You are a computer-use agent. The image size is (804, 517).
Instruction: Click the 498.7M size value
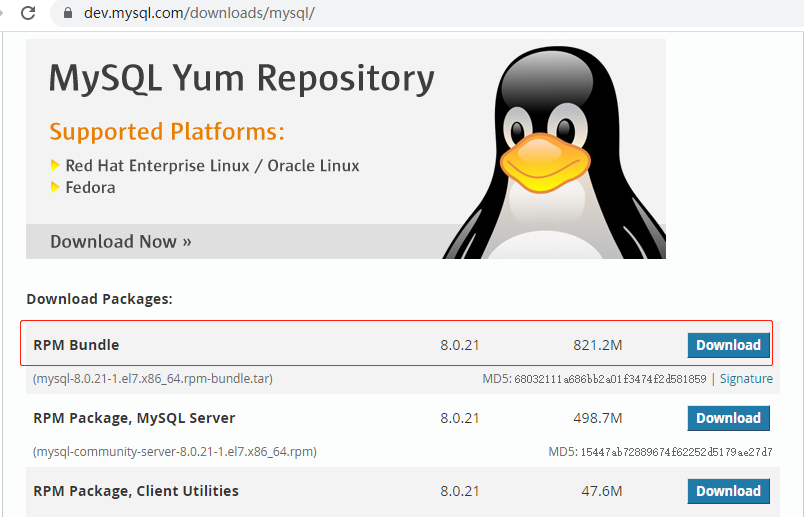pyautogui.click(x=597, y=418)
